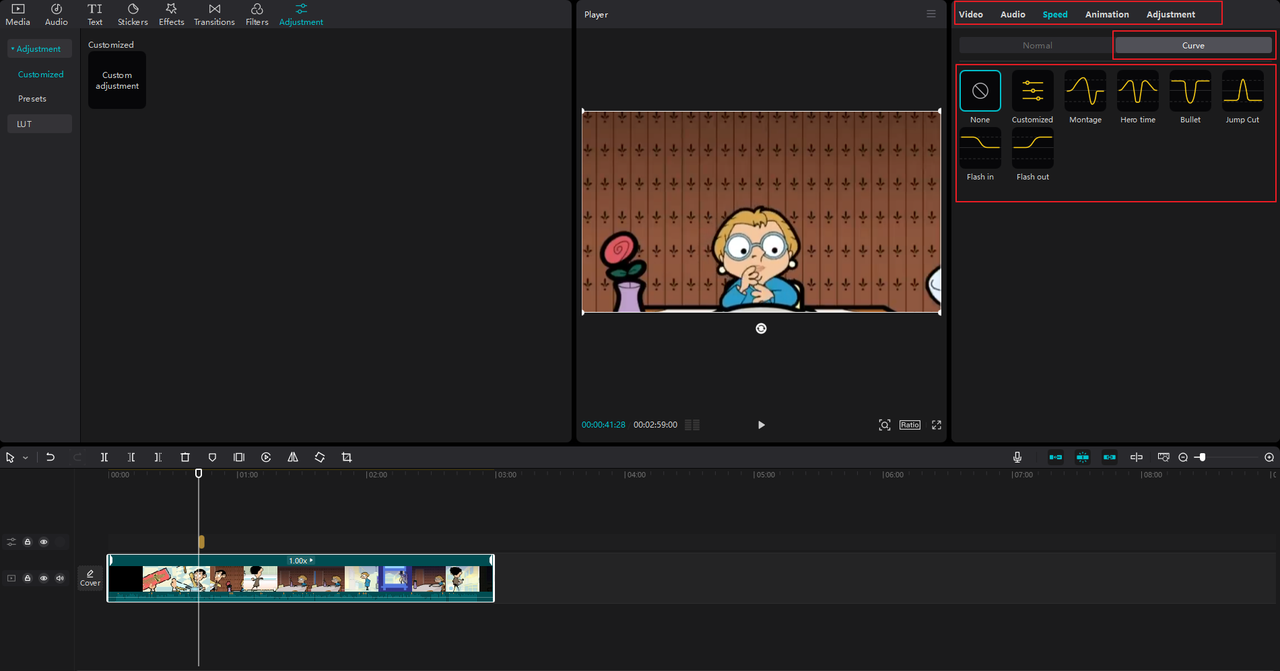
Task: Click the Ratio button in player
Action: 909,425
